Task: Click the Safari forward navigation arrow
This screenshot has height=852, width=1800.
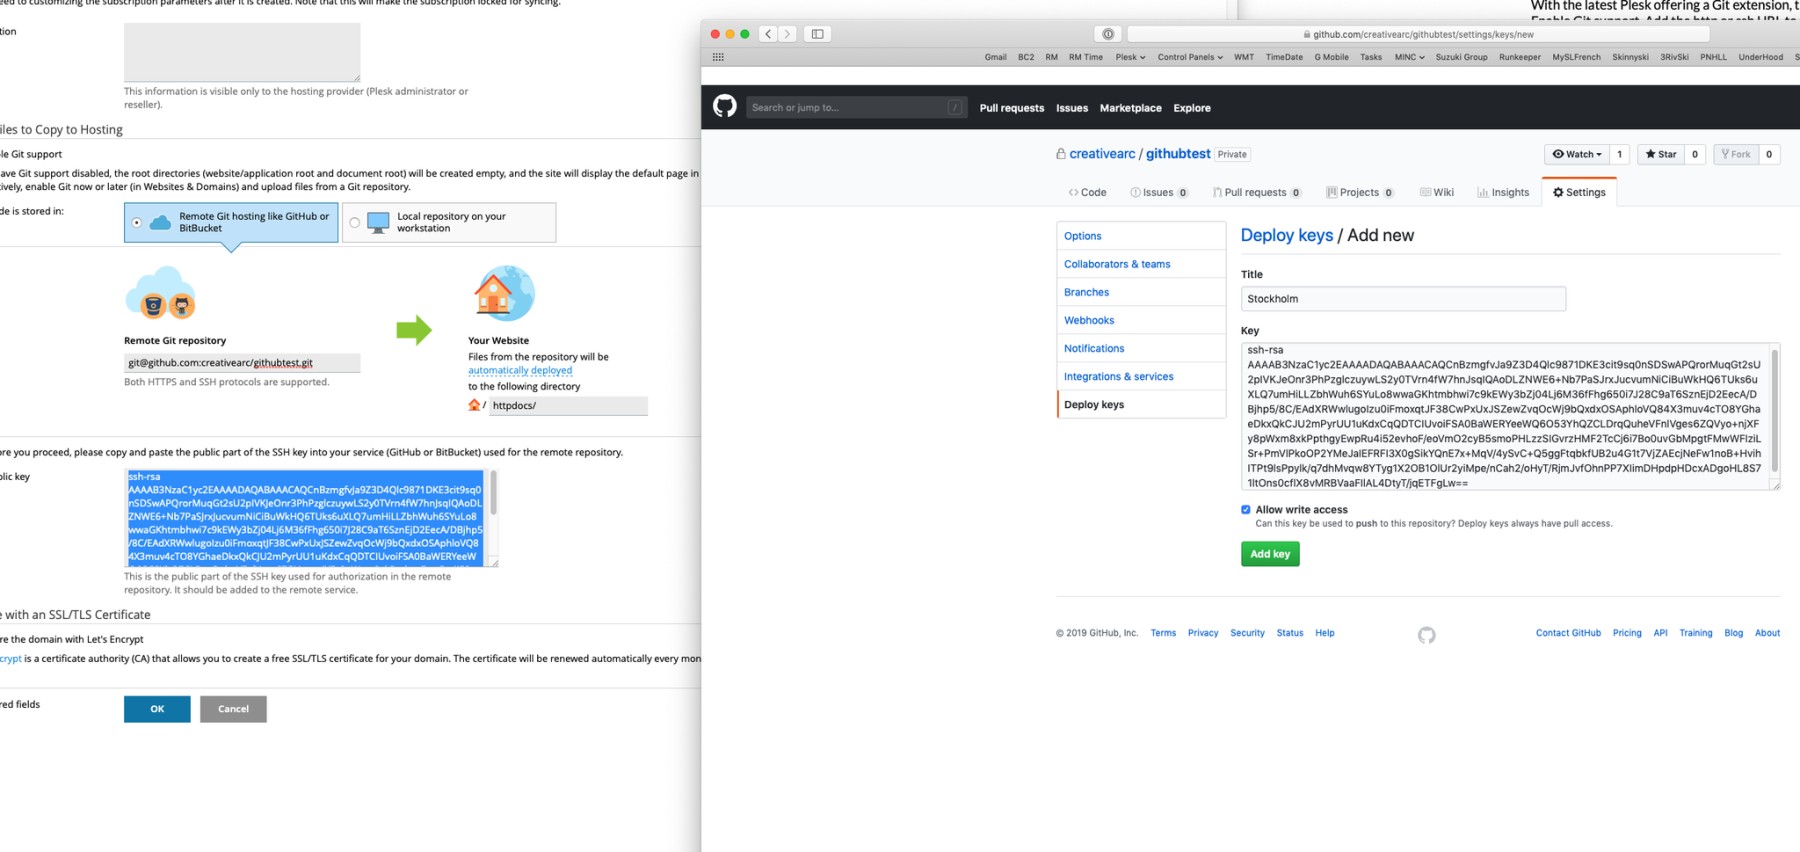Action: pyautogui.click(x=787, y=34)
